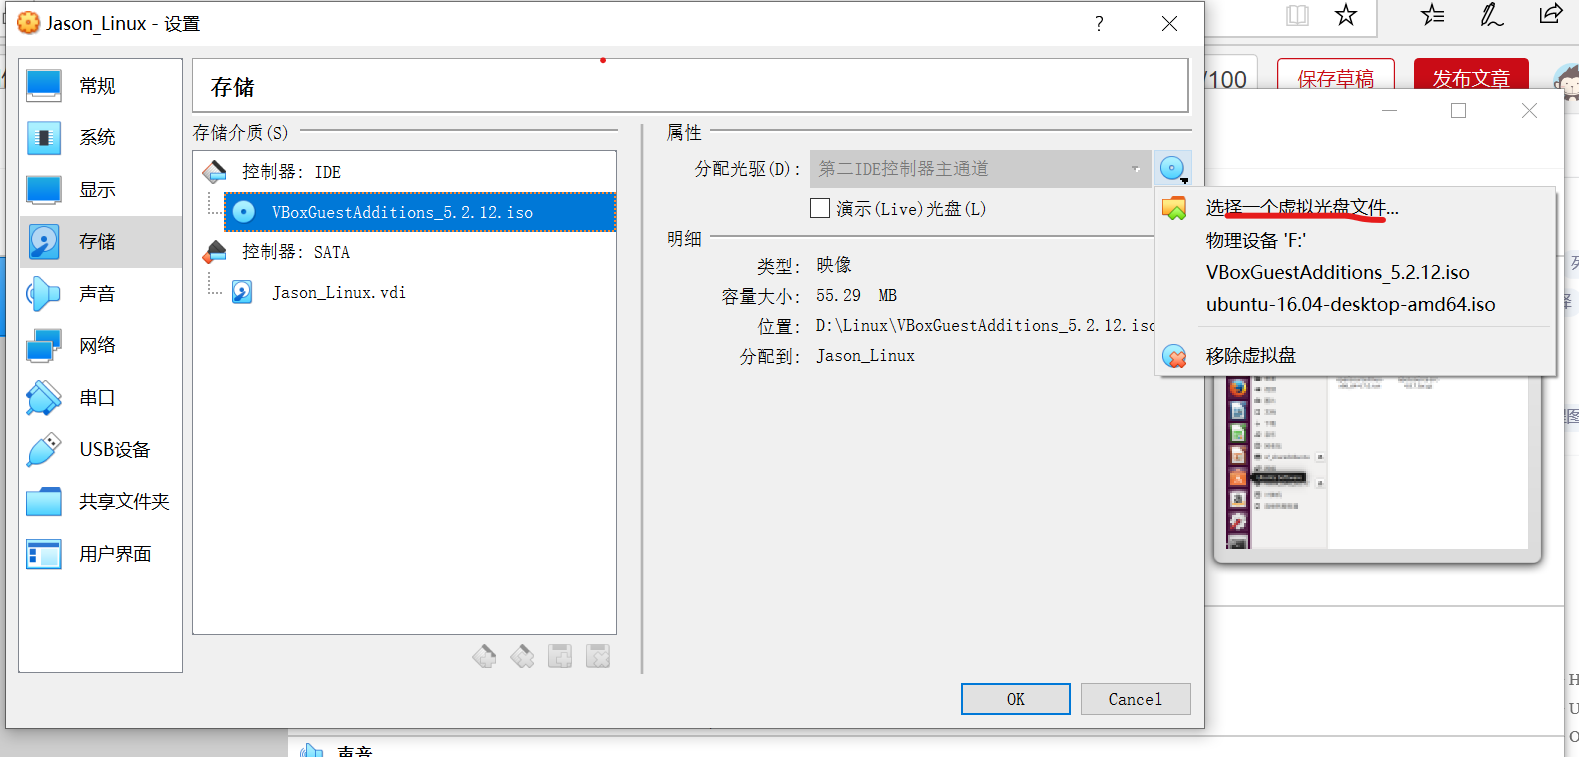The height and width of the screenshot is (757, 1579).
Task: Click the remove storage attachment icon
Action: point(598,657)
